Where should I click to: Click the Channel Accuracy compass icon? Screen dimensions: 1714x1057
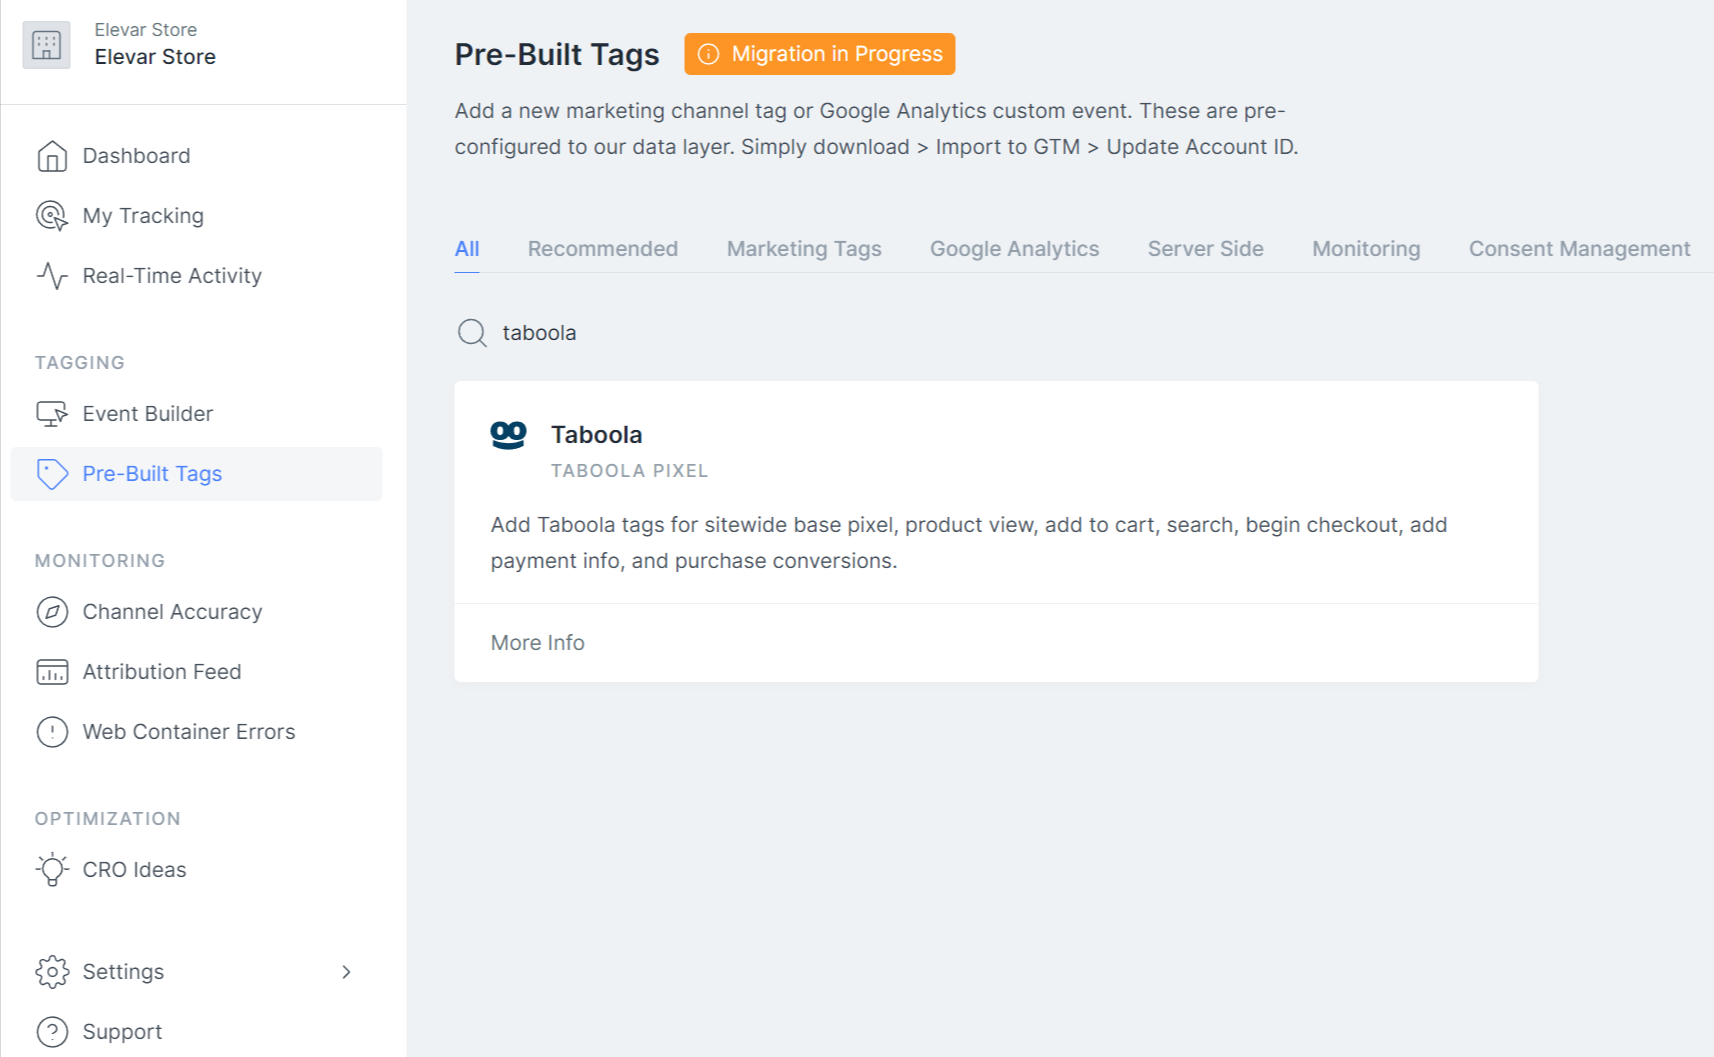[x=52, y=612]
